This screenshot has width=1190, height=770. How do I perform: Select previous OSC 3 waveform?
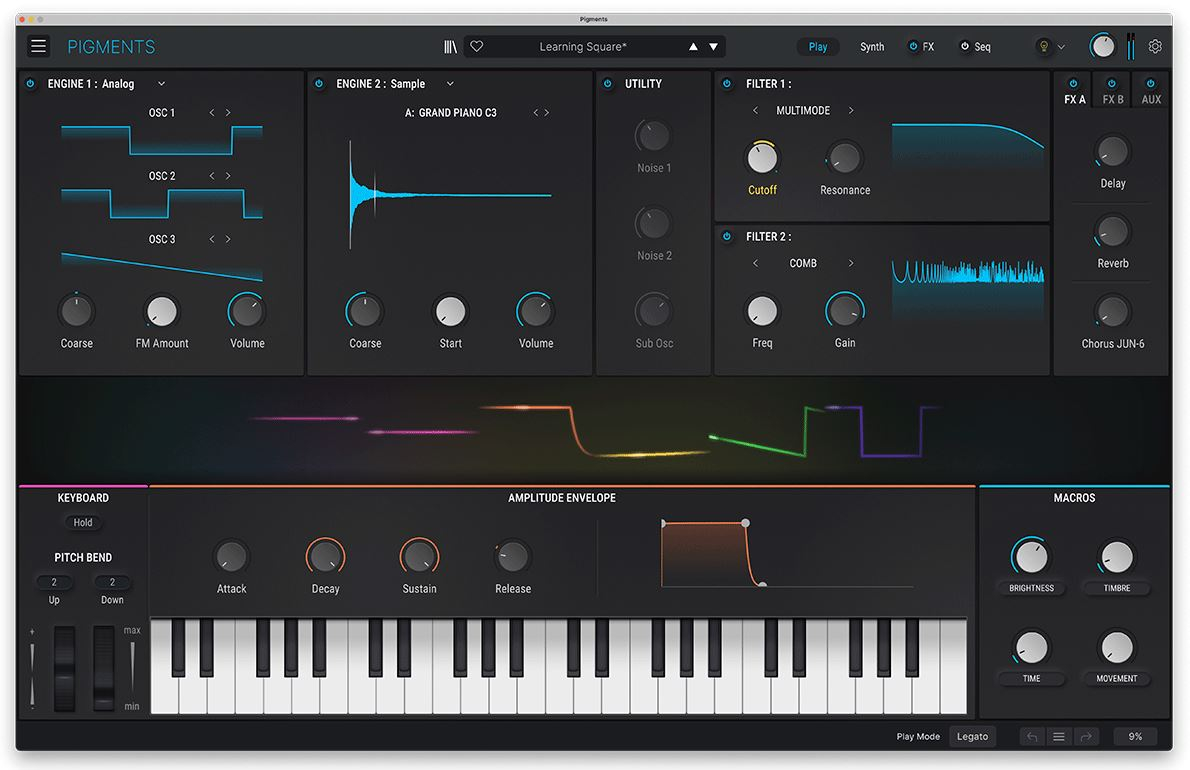pos(212,239)
